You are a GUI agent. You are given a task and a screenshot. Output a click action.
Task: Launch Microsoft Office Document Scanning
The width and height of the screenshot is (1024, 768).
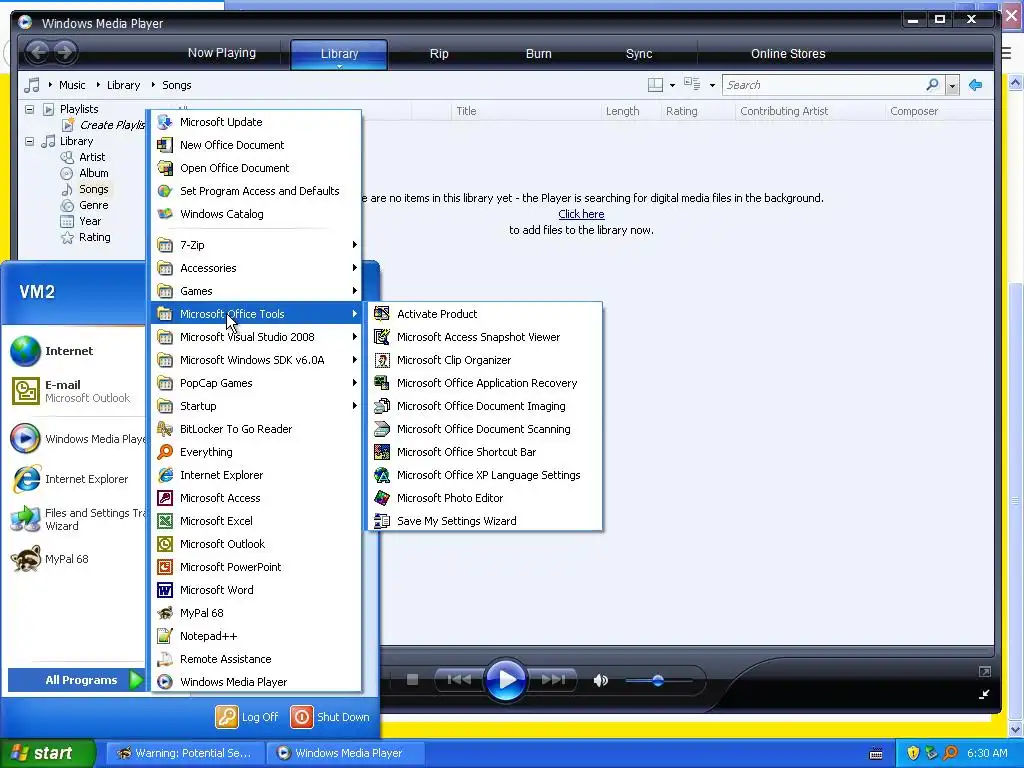(485, 429)
